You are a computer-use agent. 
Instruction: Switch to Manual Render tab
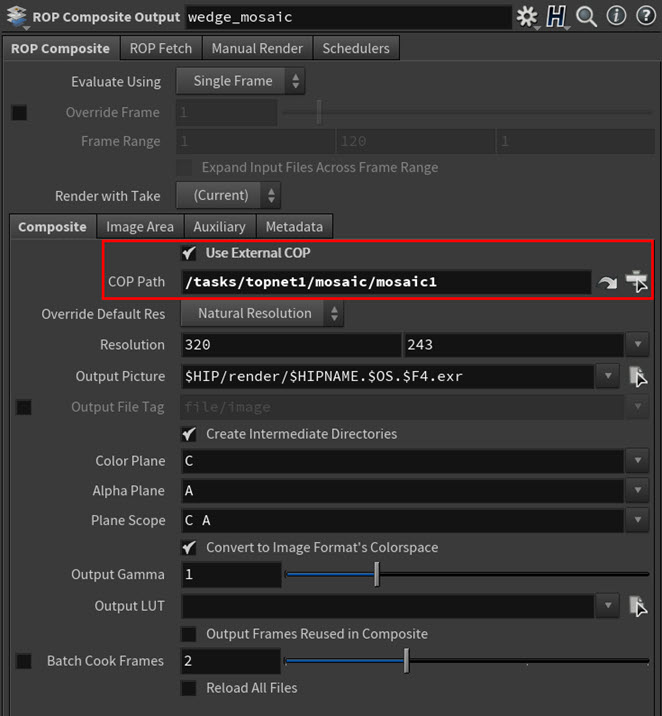click(x=257, y=48)
